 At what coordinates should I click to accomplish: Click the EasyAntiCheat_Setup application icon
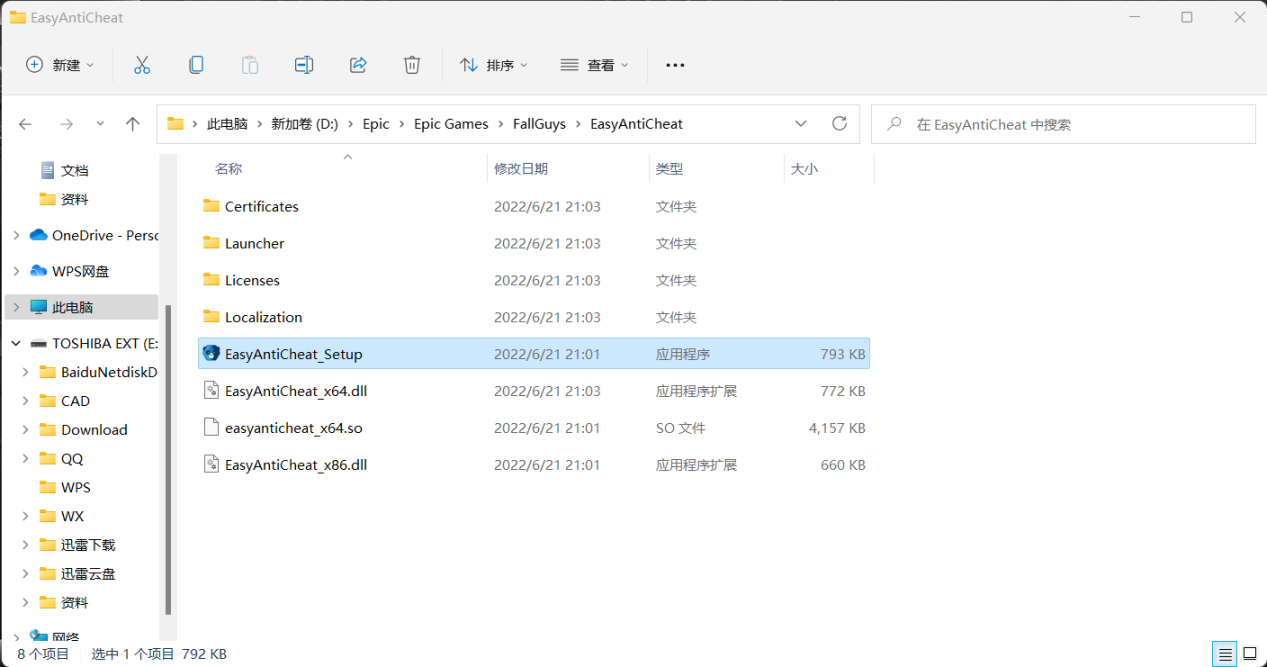tap(211, 354)
